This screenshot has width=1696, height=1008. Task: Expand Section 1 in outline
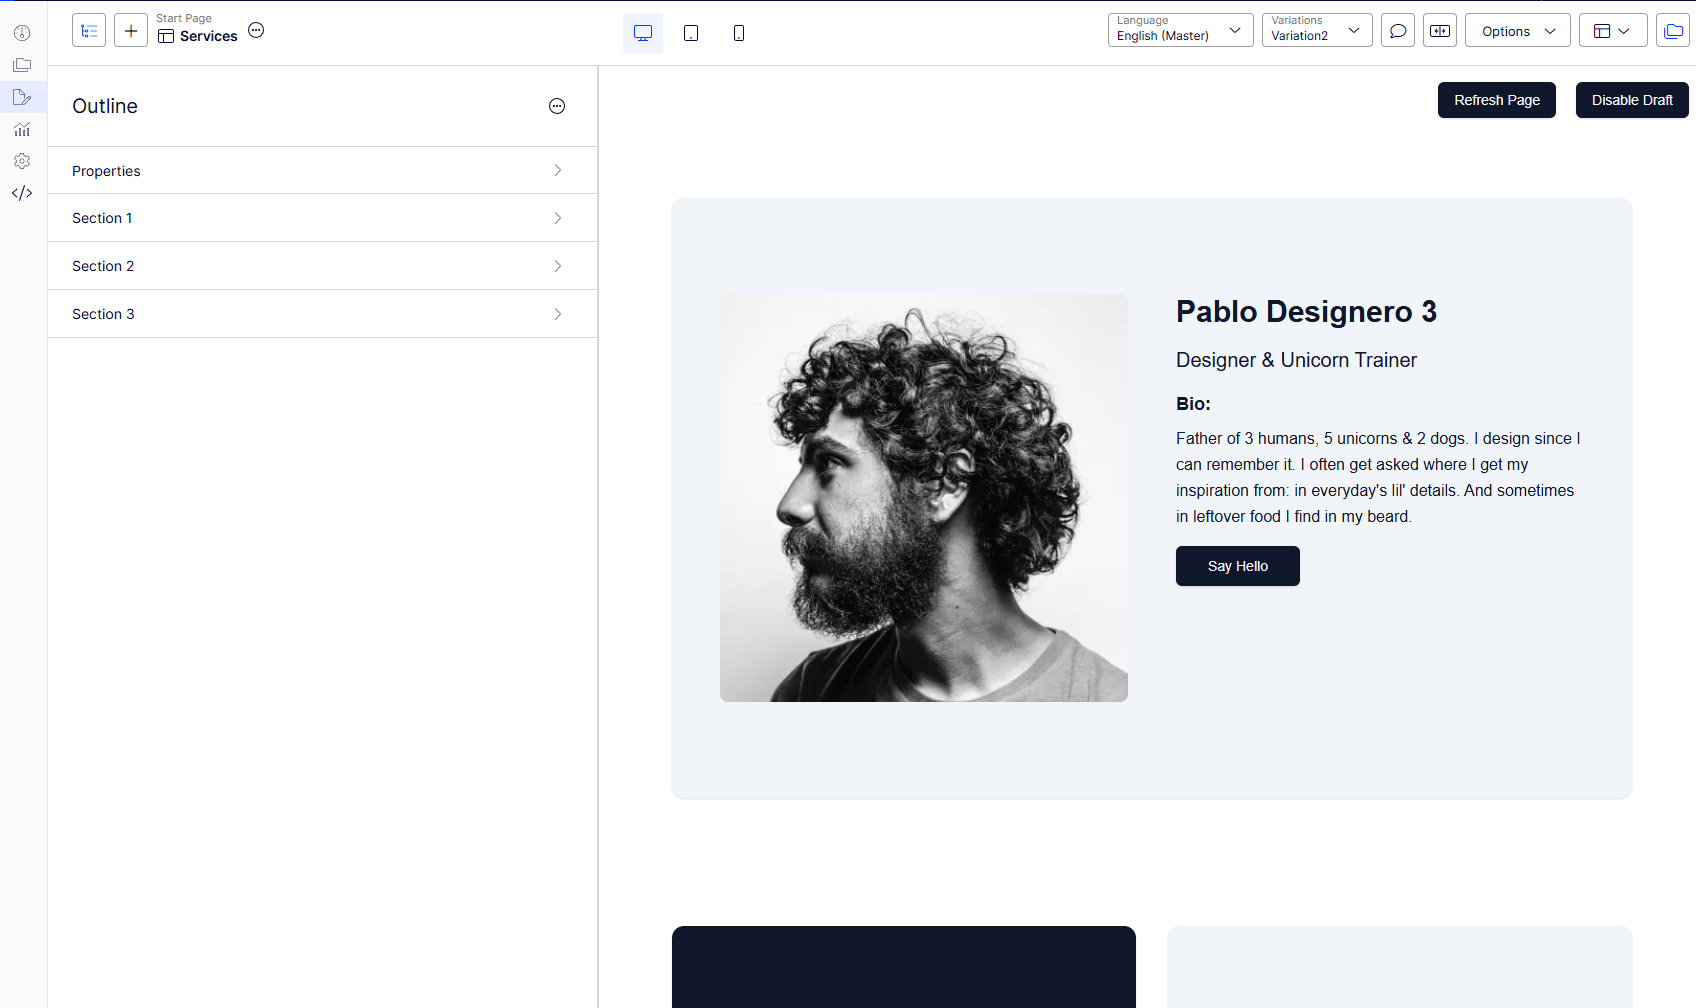(322, 218)
